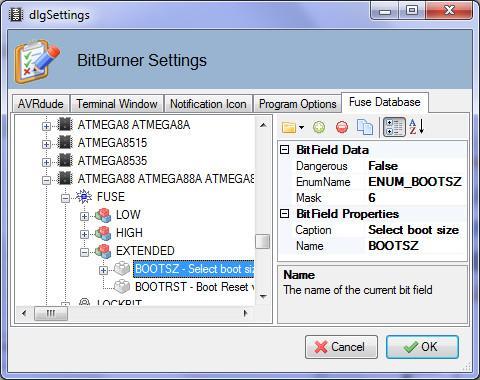Toggle categorized view in property grid
480x380 pixels.
394,127
